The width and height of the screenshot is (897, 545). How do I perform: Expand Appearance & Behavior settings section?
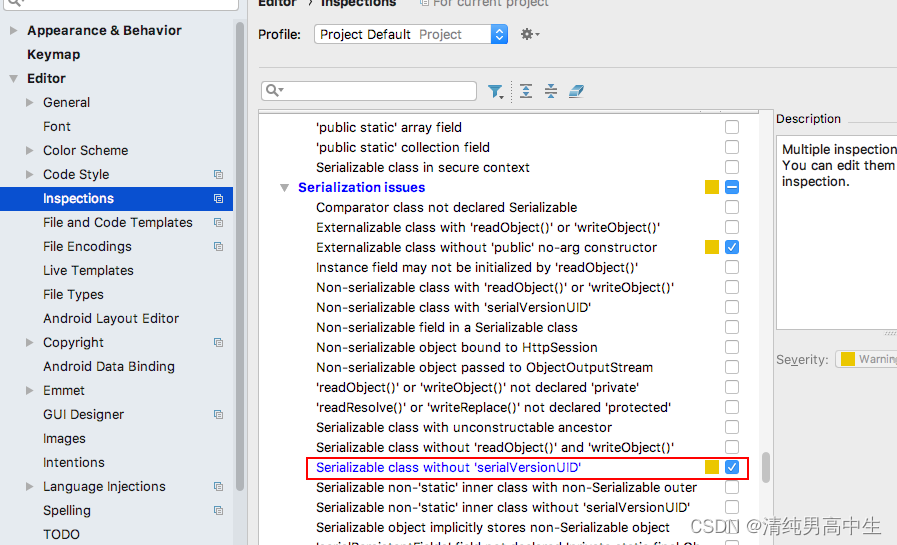click(14, 30)
